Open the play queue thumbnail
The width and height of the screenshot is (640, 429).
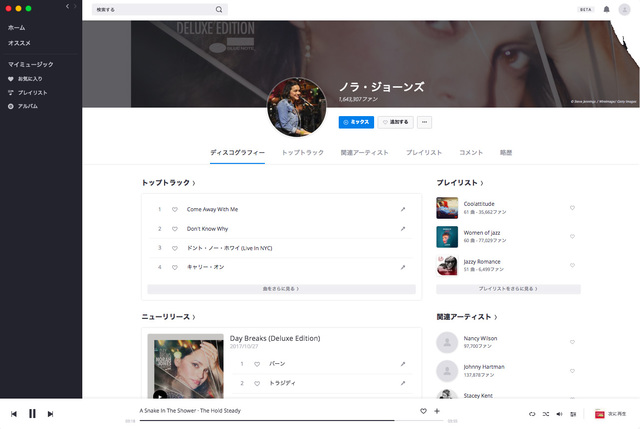point(600,414)
